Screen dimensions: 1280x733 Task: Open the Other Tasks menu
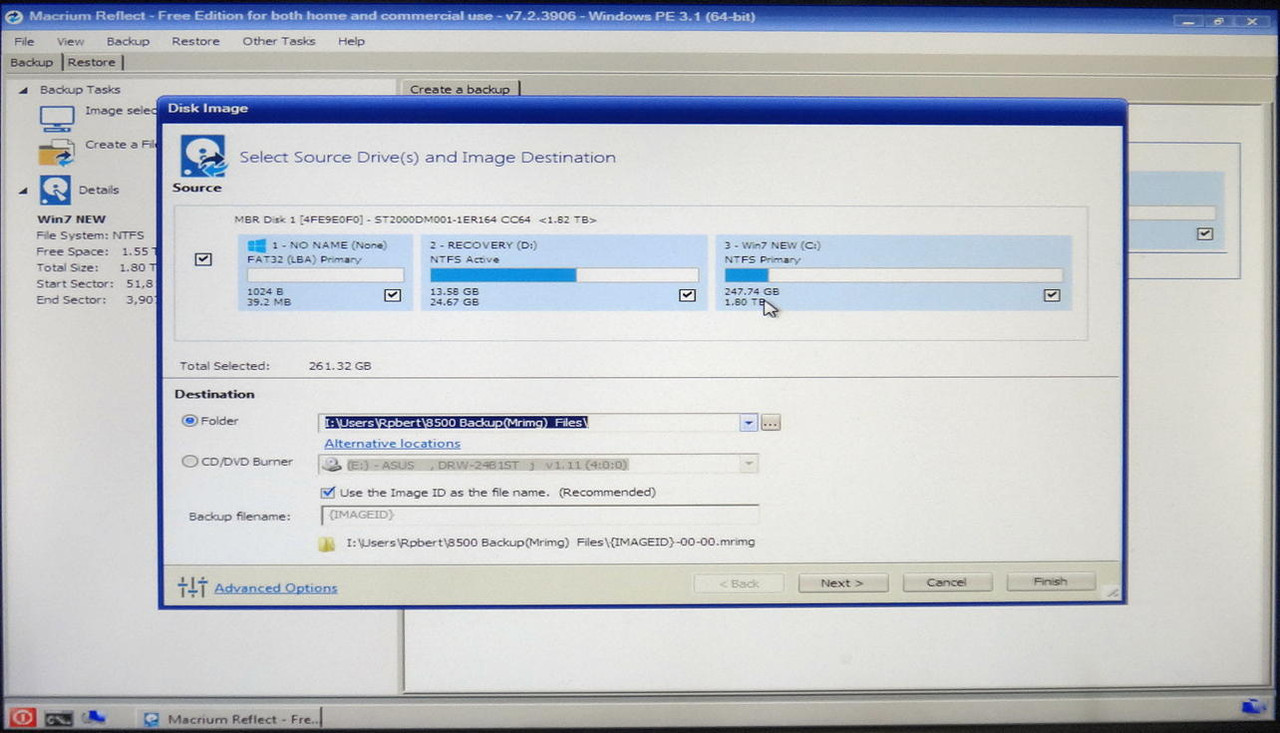pyautogui.click(x=278, y=41)
